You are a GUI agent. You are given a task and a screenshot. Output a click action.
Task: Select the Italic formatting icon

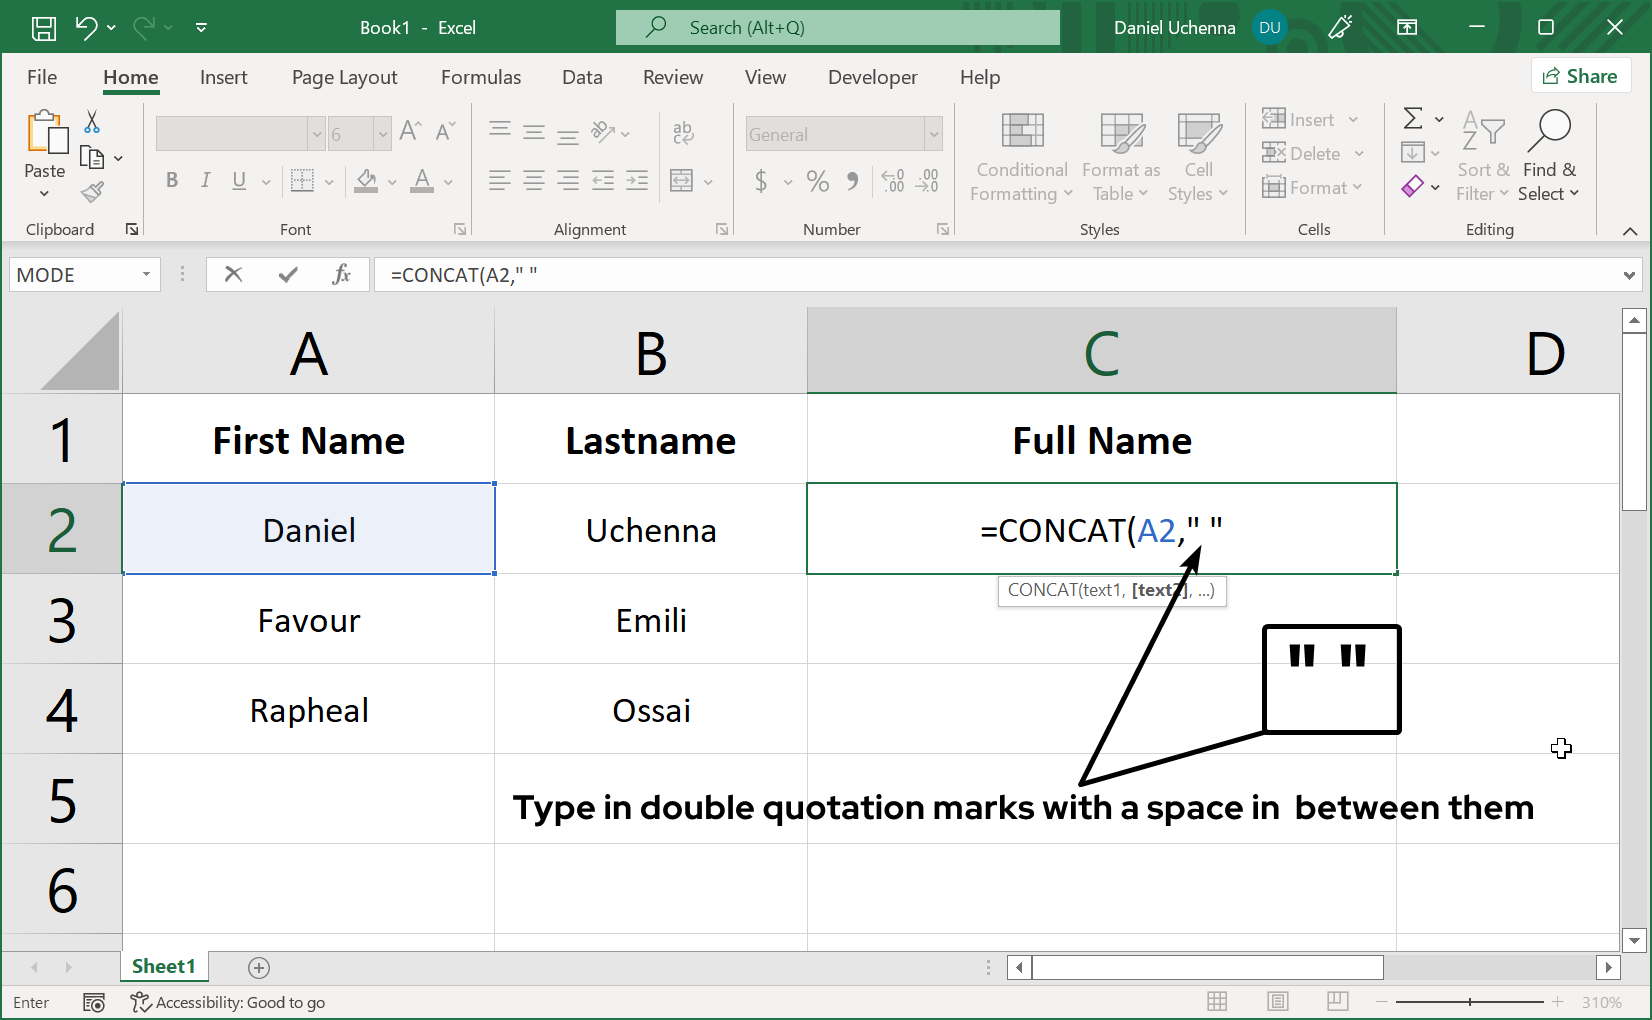205,181
